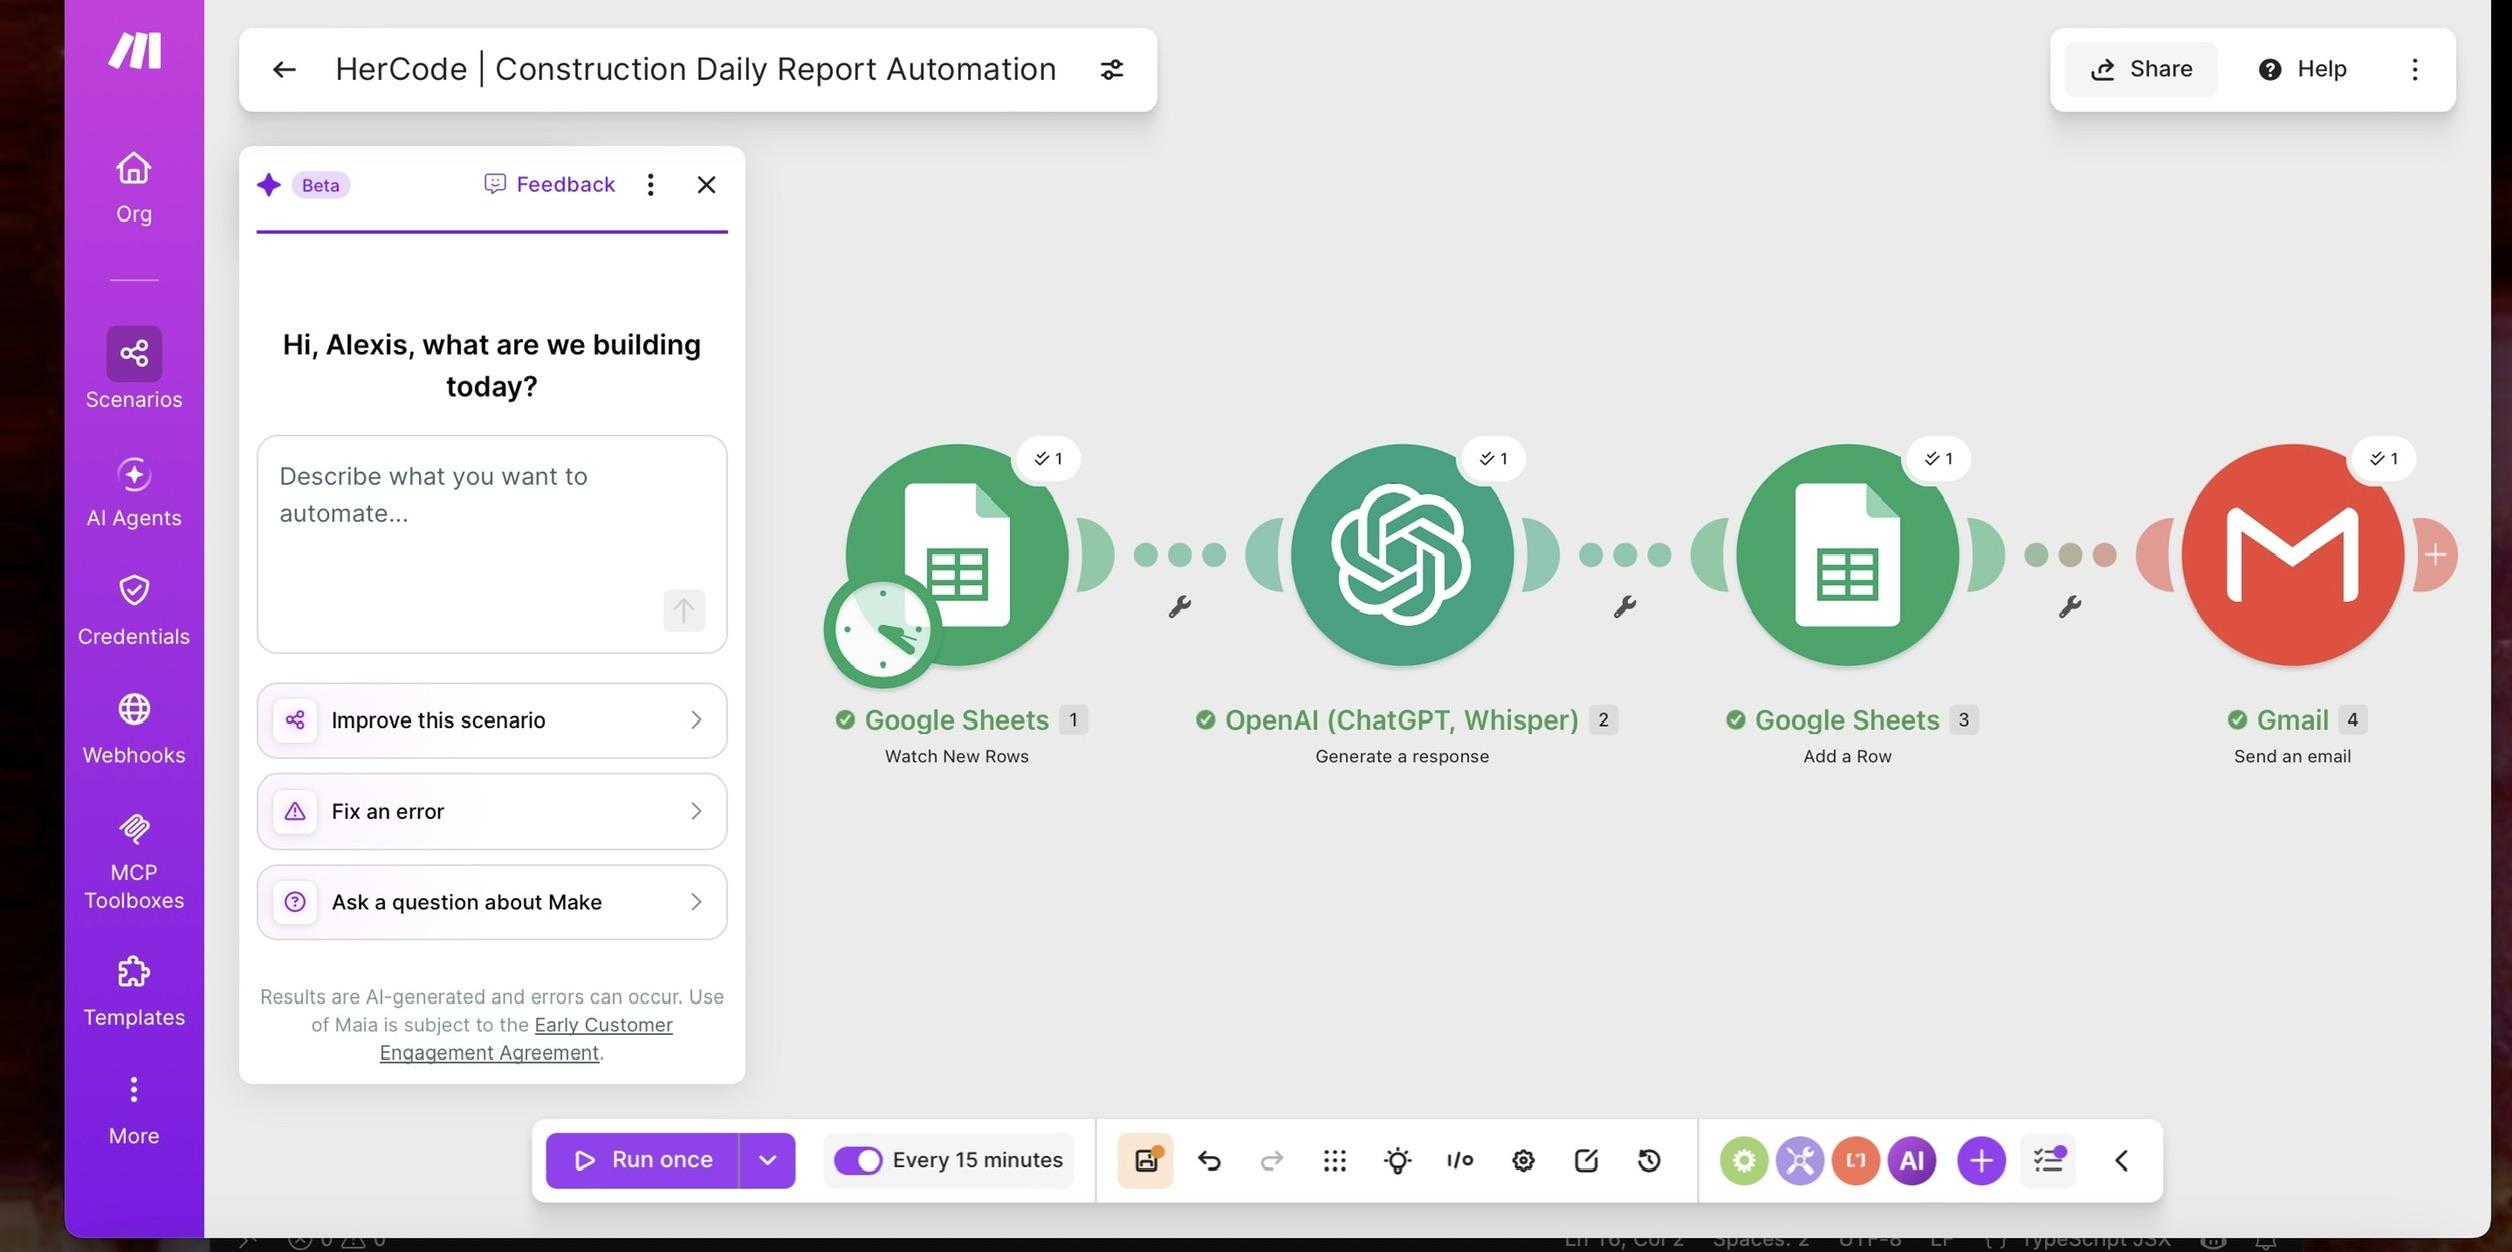This screenshot has width=2512, height=1252.
Task: Open Webhooks in the sidebar
Action: click(134, 728)
